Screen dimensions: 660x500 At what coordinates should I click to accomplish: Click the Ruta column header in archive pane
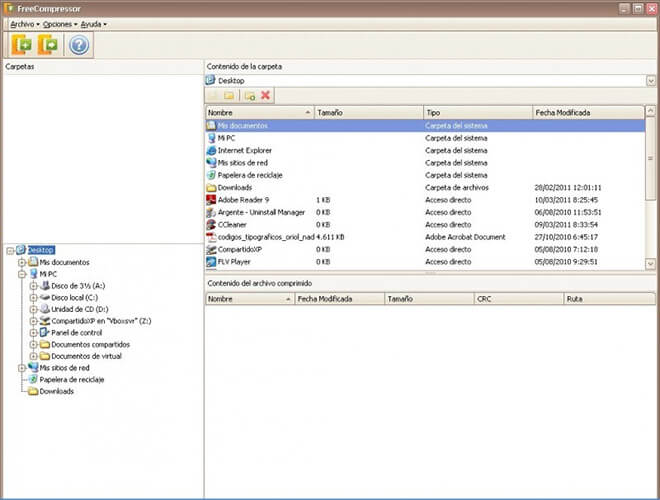pyautogui.click(x=609, y=299)
